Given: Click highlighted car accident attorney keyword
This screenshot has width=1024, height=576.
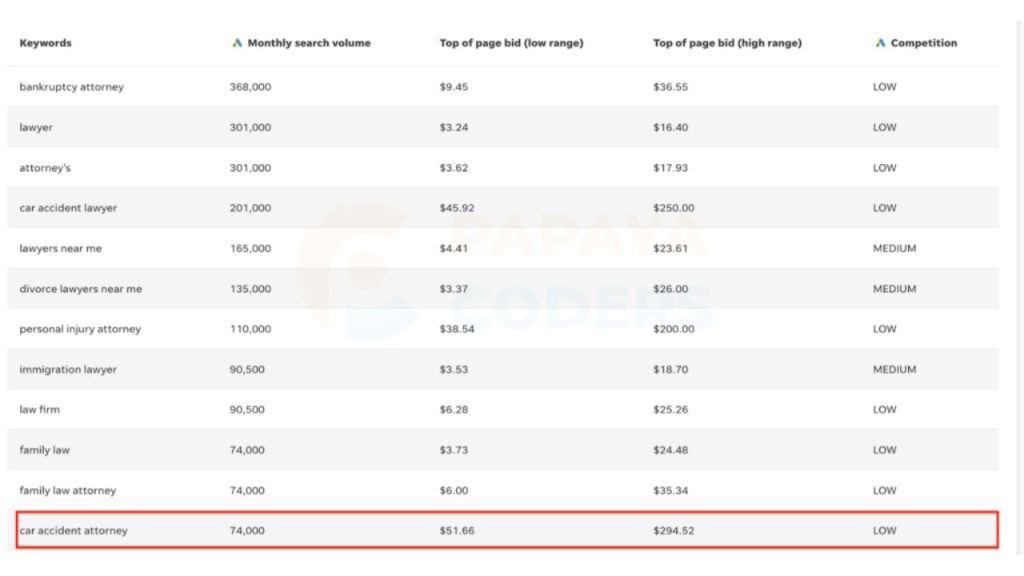Looking at the screenshot, I should (73, 531).
